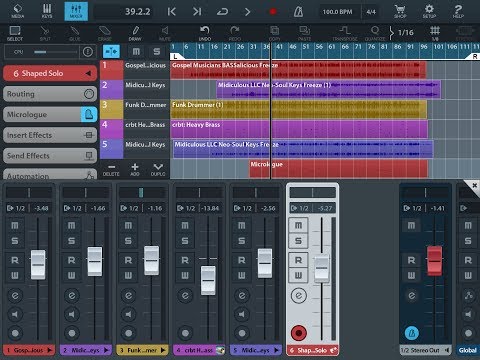Toggle global mute above track list

point(136,51)
